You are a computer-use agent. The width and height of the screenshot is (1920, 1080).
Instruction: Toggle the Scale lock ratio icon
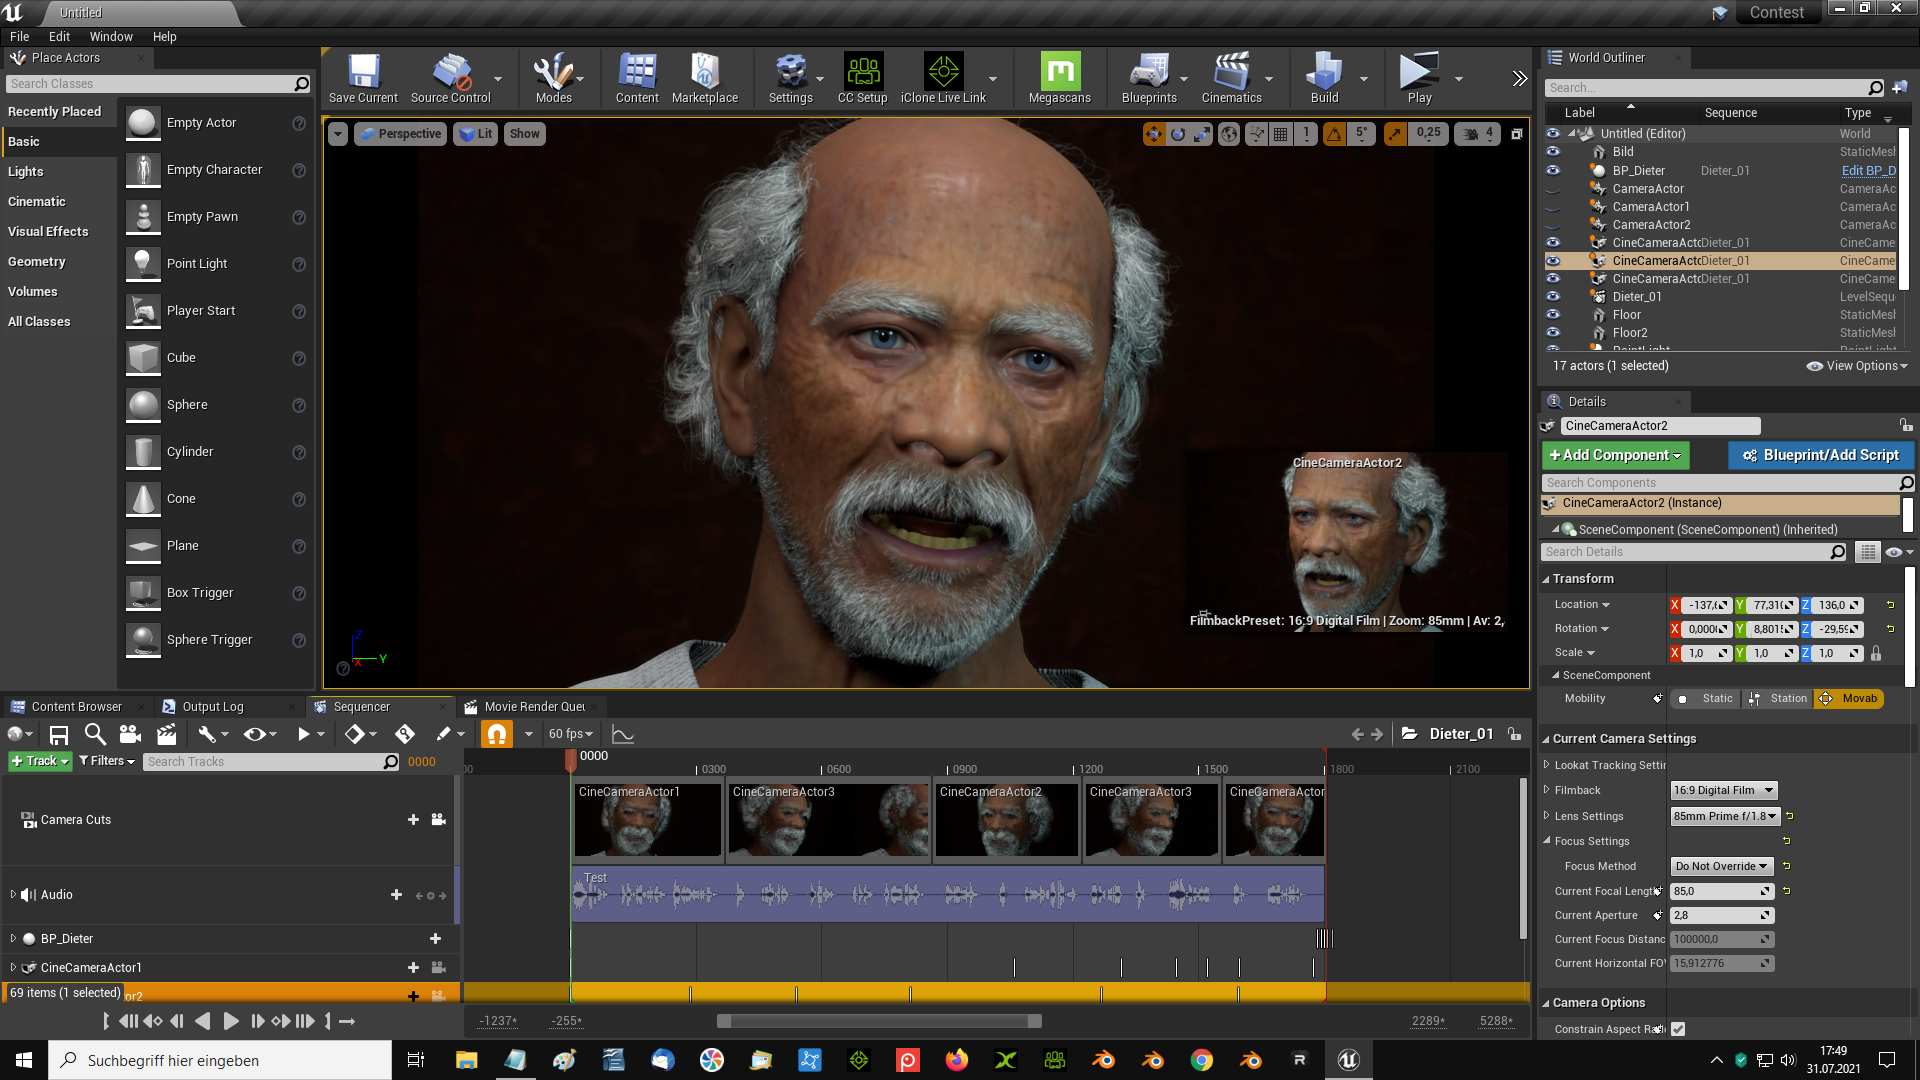tap(1876, 653)
